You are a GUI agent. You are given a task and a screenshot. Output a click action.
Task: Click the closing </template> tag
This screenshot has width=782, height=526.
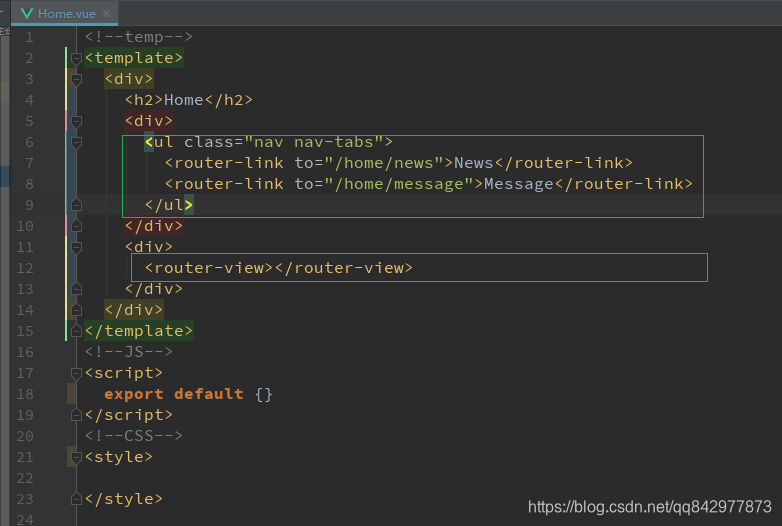[139, 331]
